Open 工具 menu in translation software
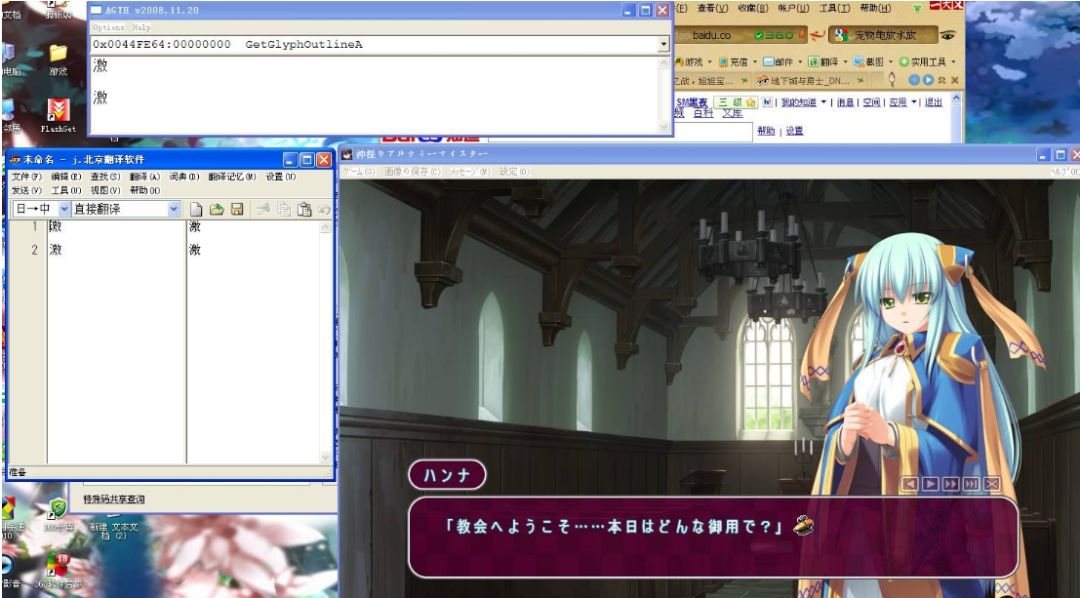The height and width of the screenshot is (598, 1080). 65,190
